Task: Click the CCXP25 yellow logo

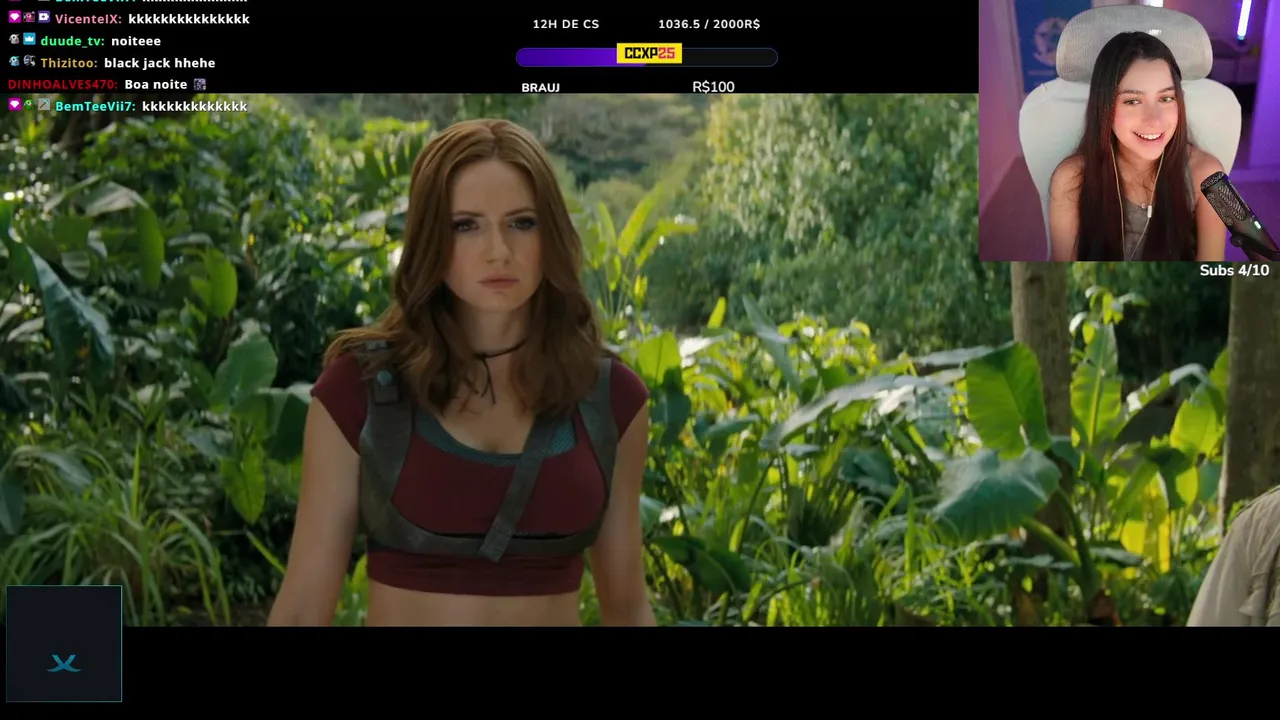Action: (650, 54)
